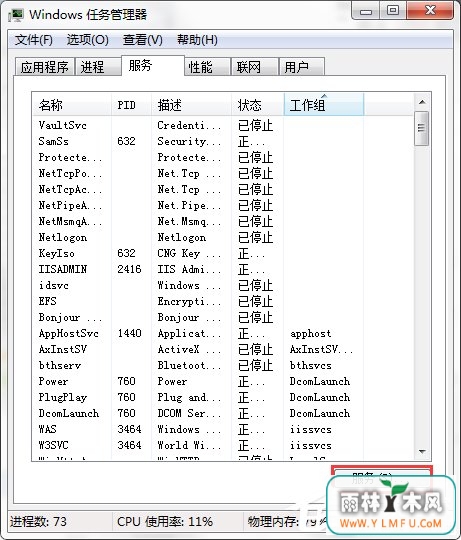Select the KeyIso service row
This screenshot has height=540, width=461.
pyautogui.click(x=222, y=253)
